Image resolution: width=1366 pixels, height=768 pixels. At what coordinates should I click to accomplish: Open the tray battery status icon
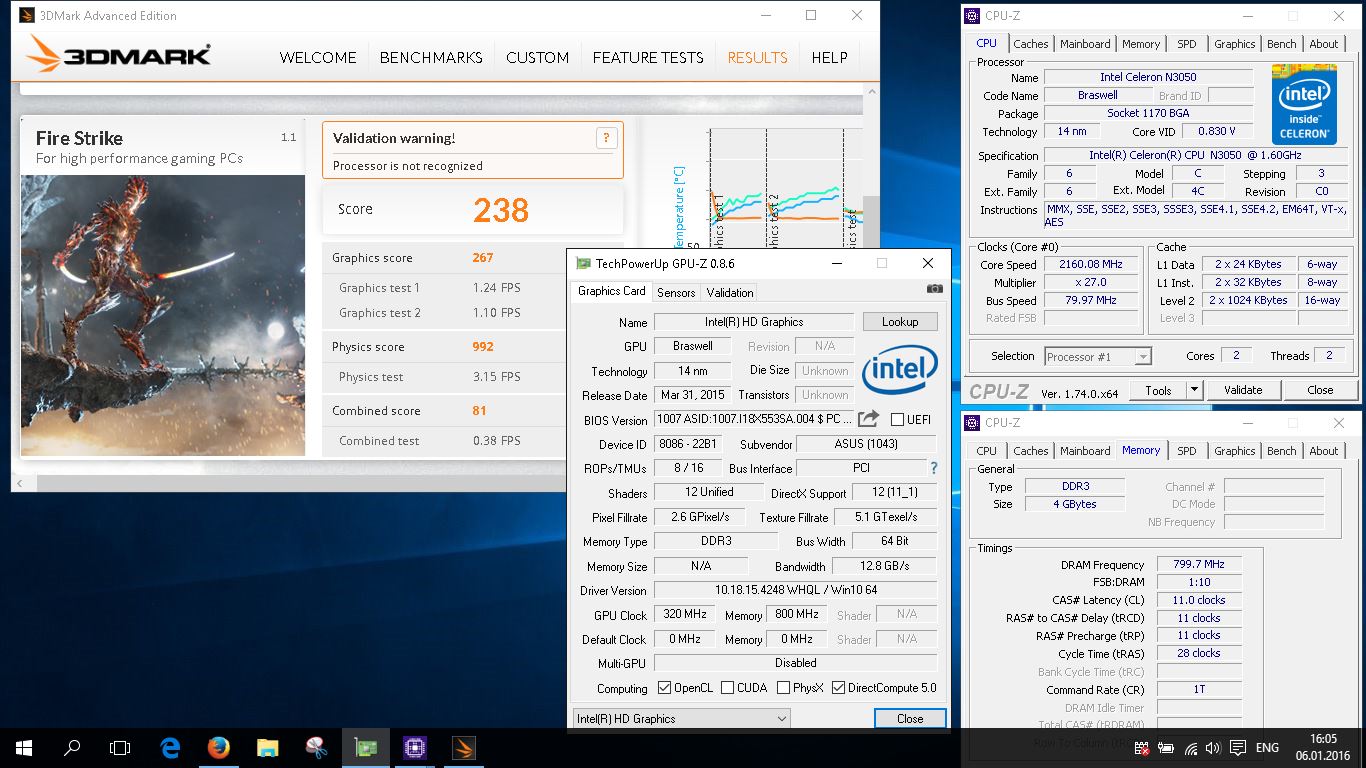pos(1167,748)
